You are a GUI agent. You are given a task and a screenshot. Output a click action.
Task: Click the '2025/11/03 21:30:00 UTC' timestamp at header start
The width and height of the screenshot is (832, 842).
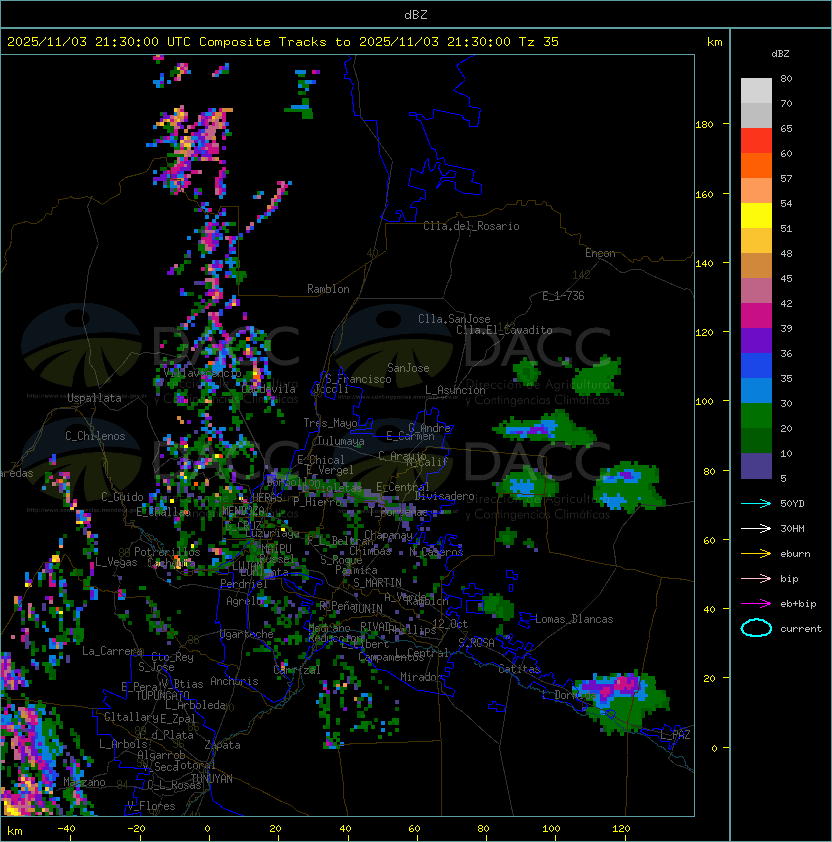coord(98,42)
